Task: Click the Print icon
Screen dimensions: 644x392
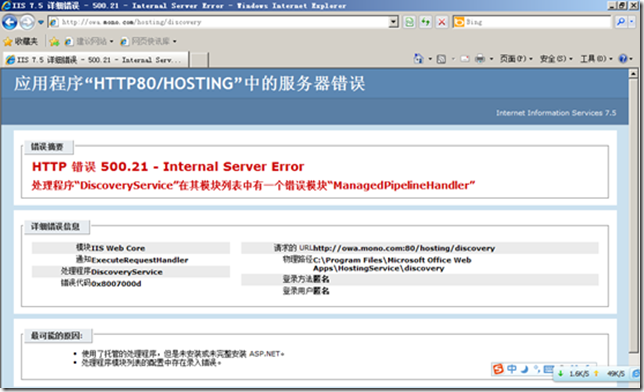Action: point(480,59)
